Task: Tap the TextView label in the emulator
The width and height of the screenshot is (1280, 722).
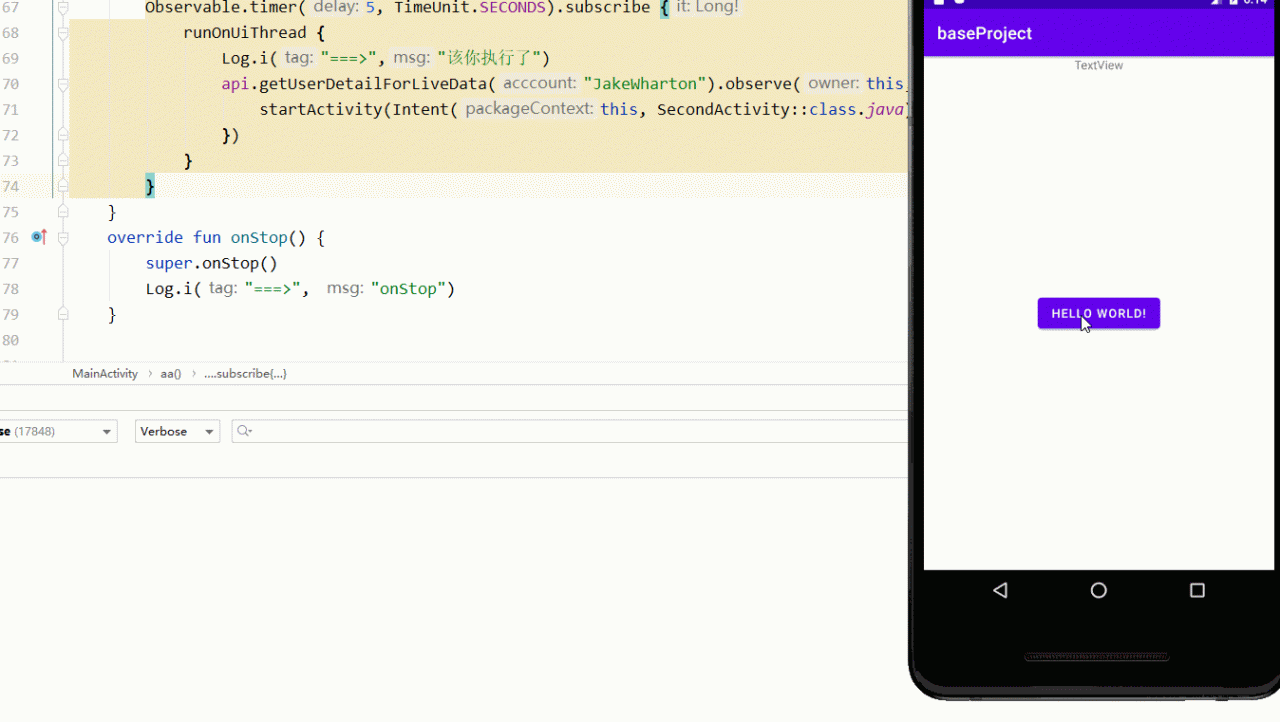Action: click(x=1098, y=65)
